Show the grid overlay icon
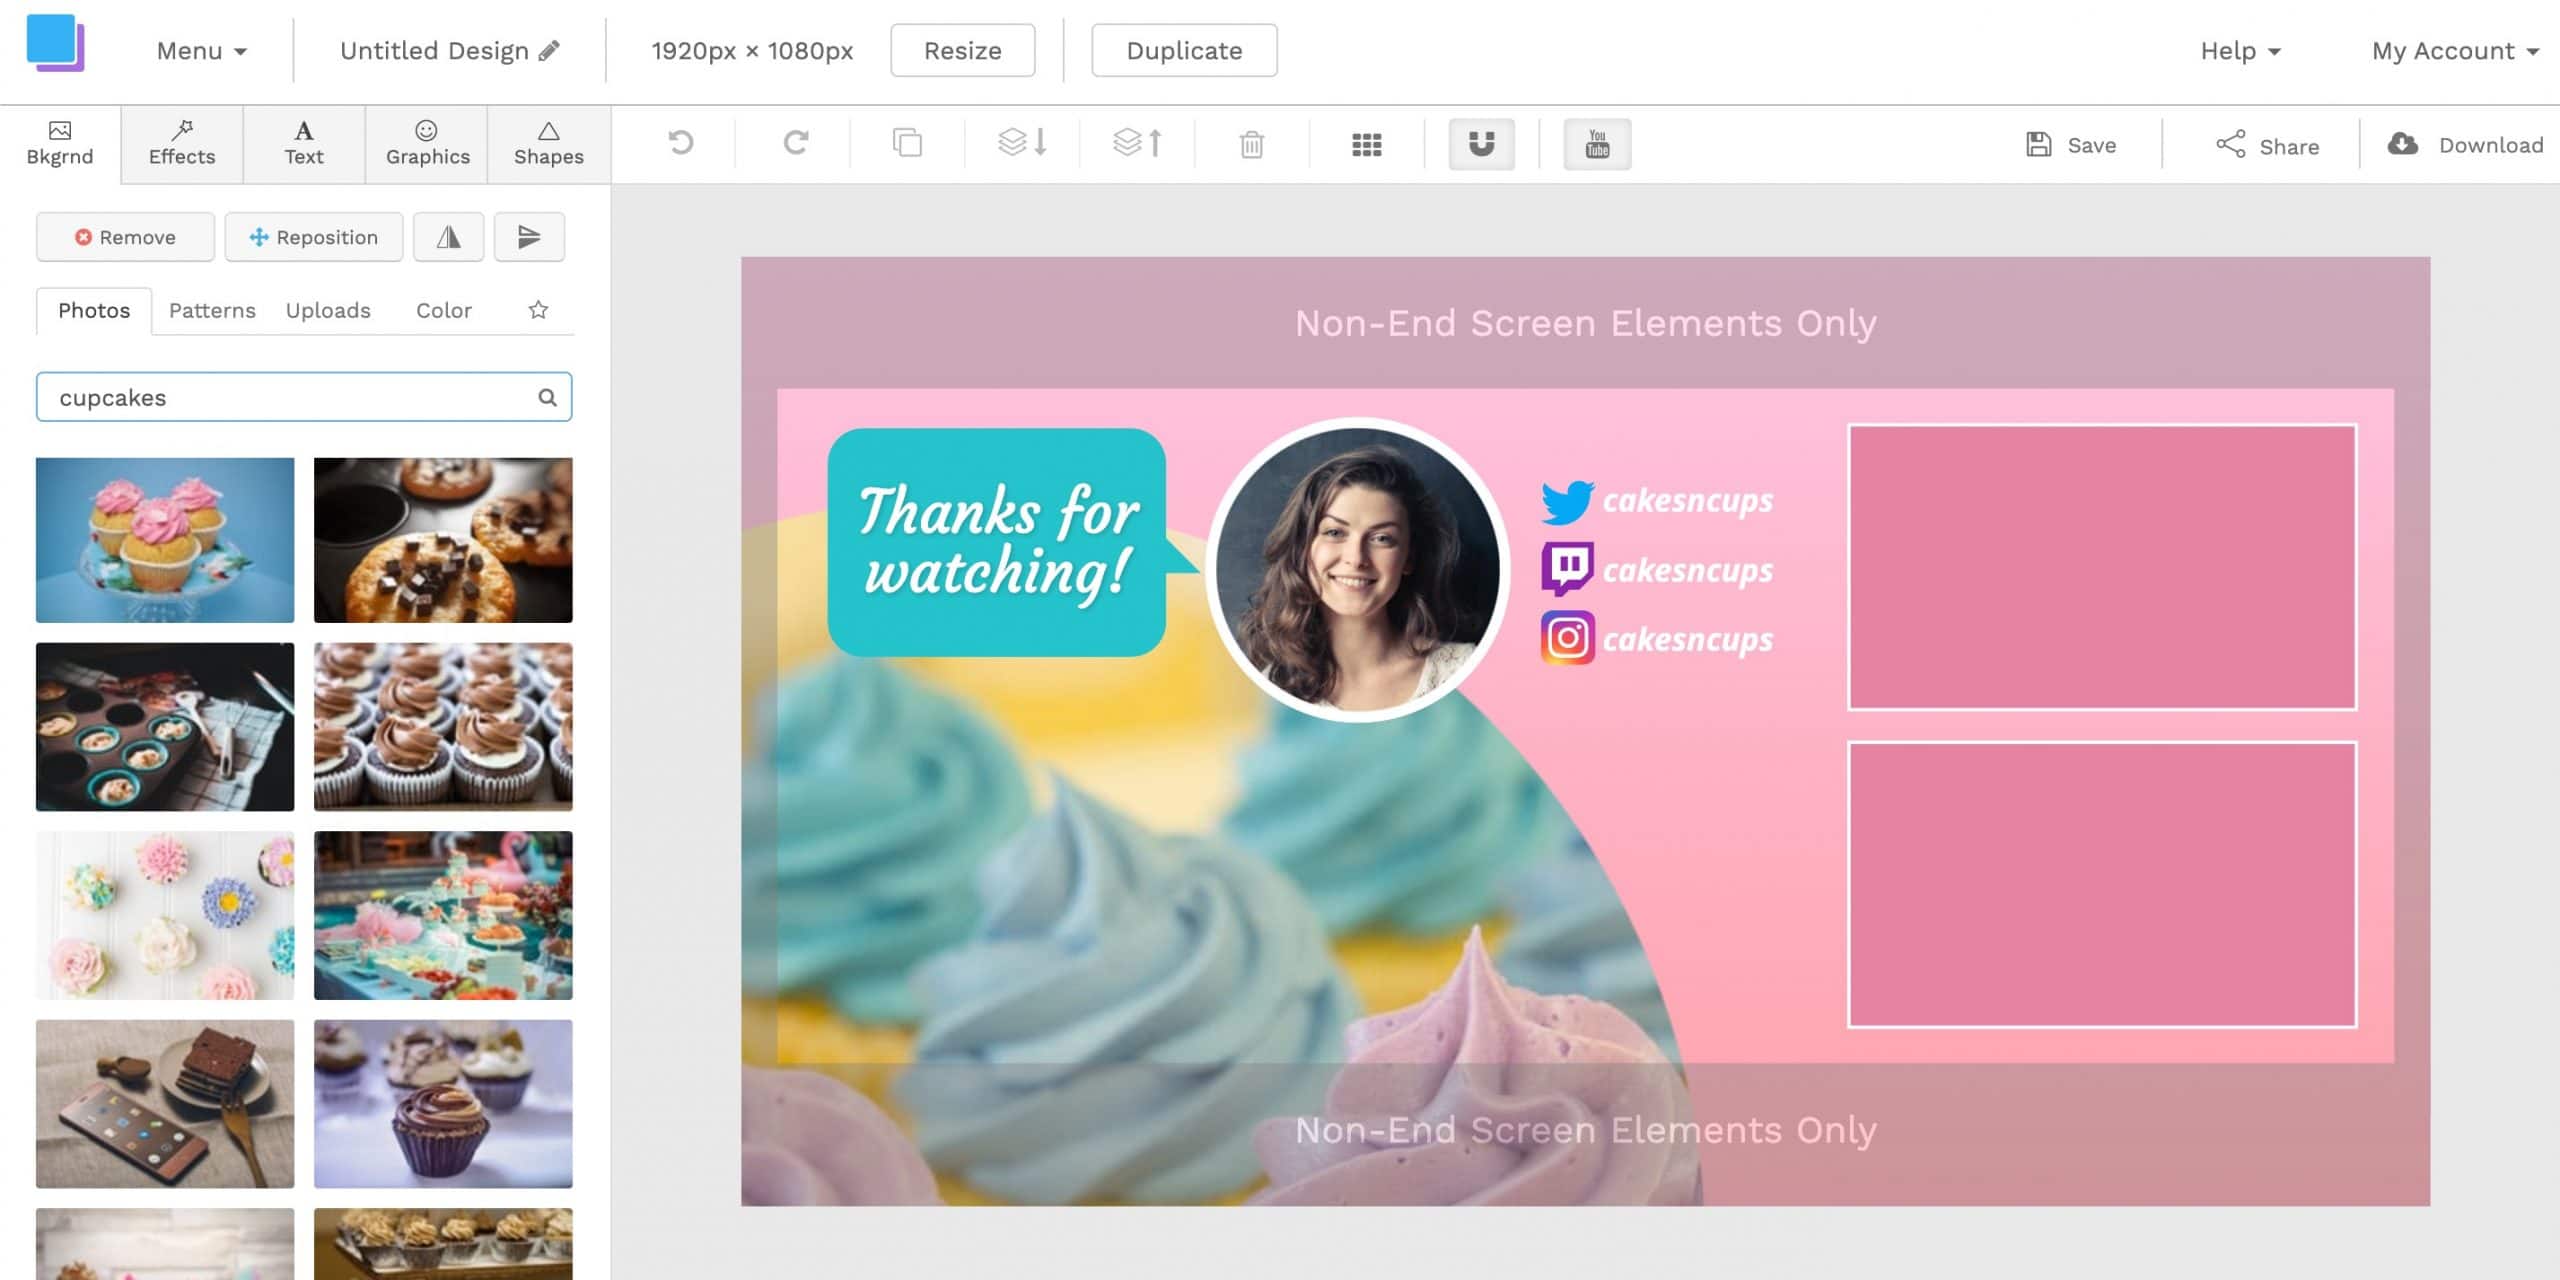 coord(1367,145)
